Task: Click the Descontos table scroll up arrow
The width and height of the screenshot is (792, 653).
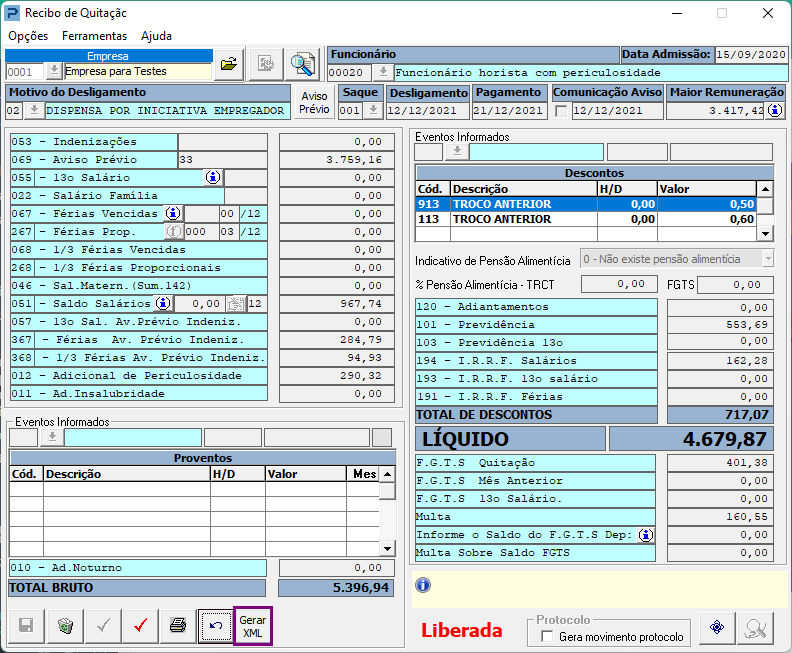Action: pyautogui.click(x=765, y=189)
